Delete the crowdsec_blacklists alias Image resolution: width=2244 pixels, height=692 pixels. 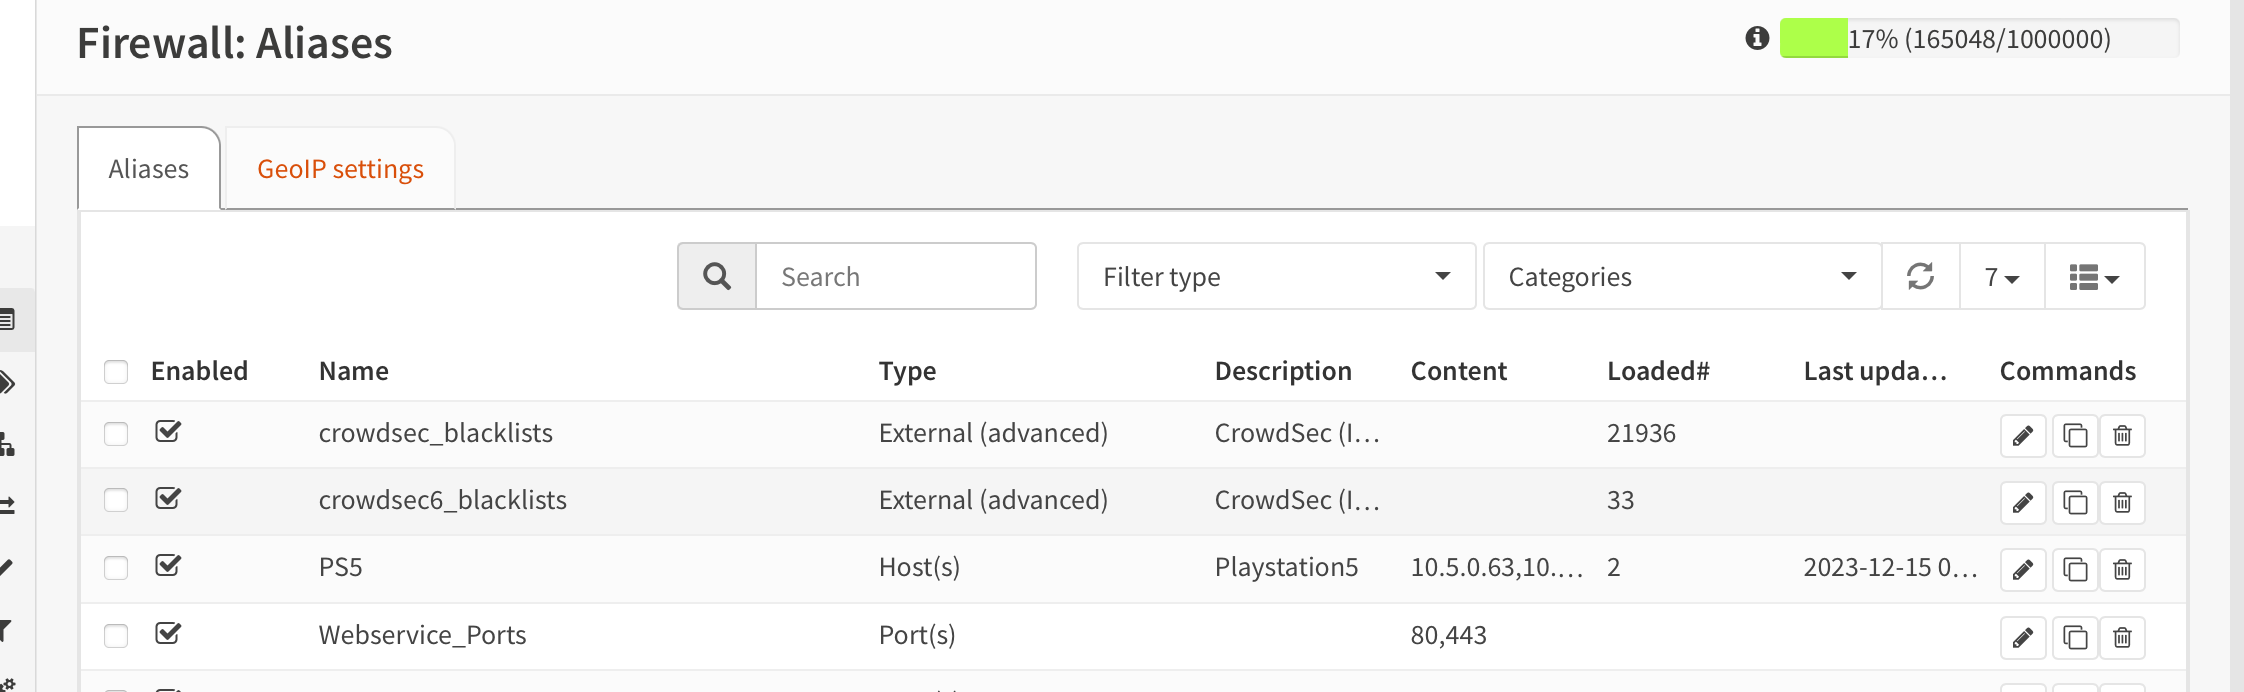point(2122,436)
